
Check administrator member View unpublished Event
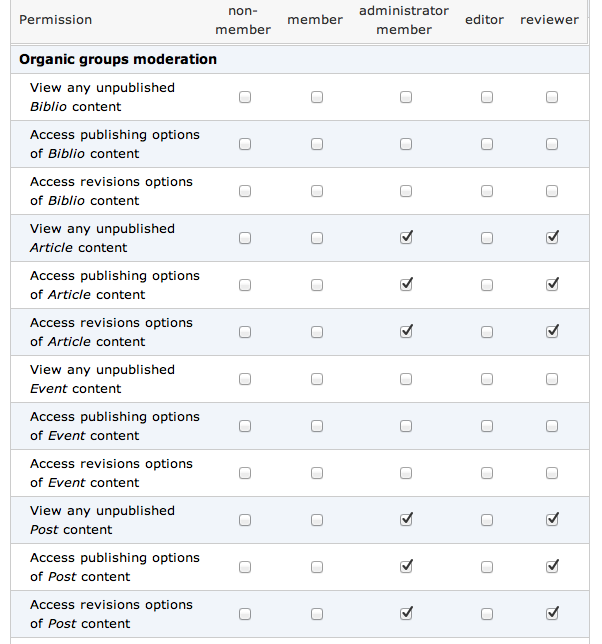click(x=406, y=379)
